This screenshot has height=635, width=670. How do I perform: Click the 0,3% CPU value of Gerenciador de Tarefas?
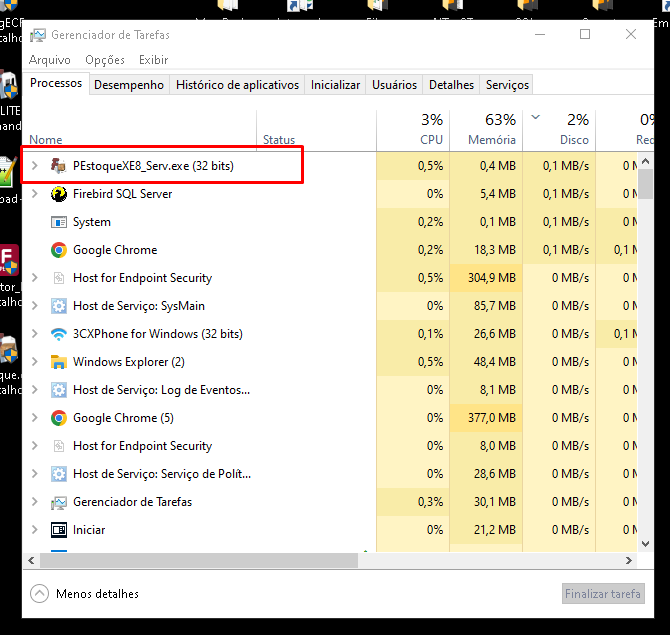coord(430,502)
